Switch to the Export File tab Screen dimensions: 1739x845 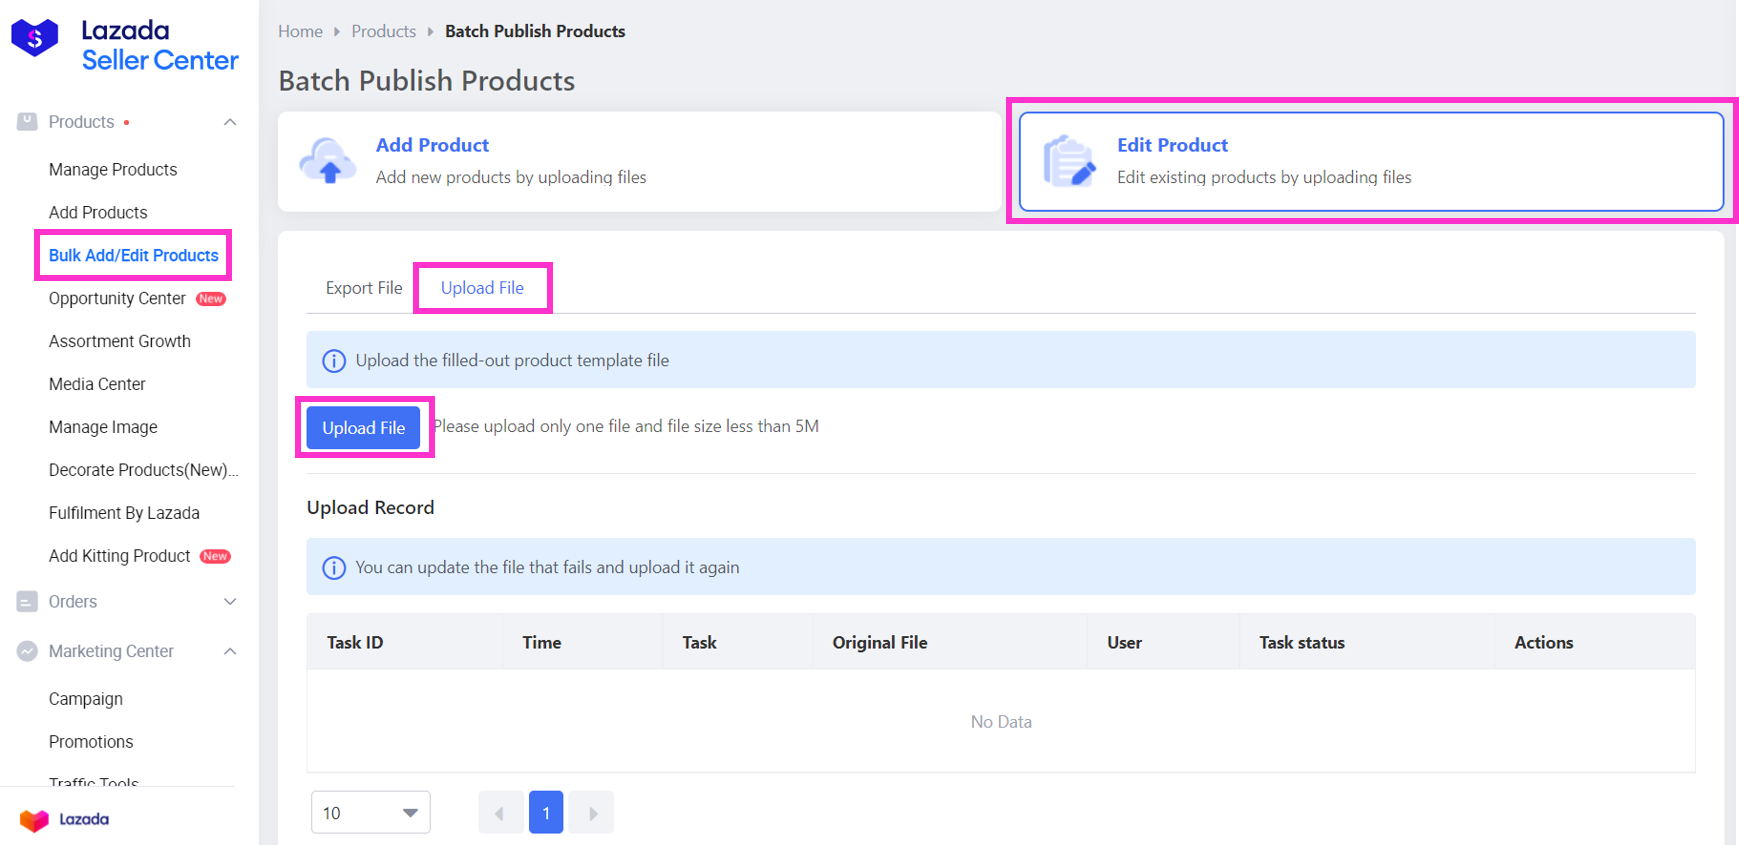364,288
